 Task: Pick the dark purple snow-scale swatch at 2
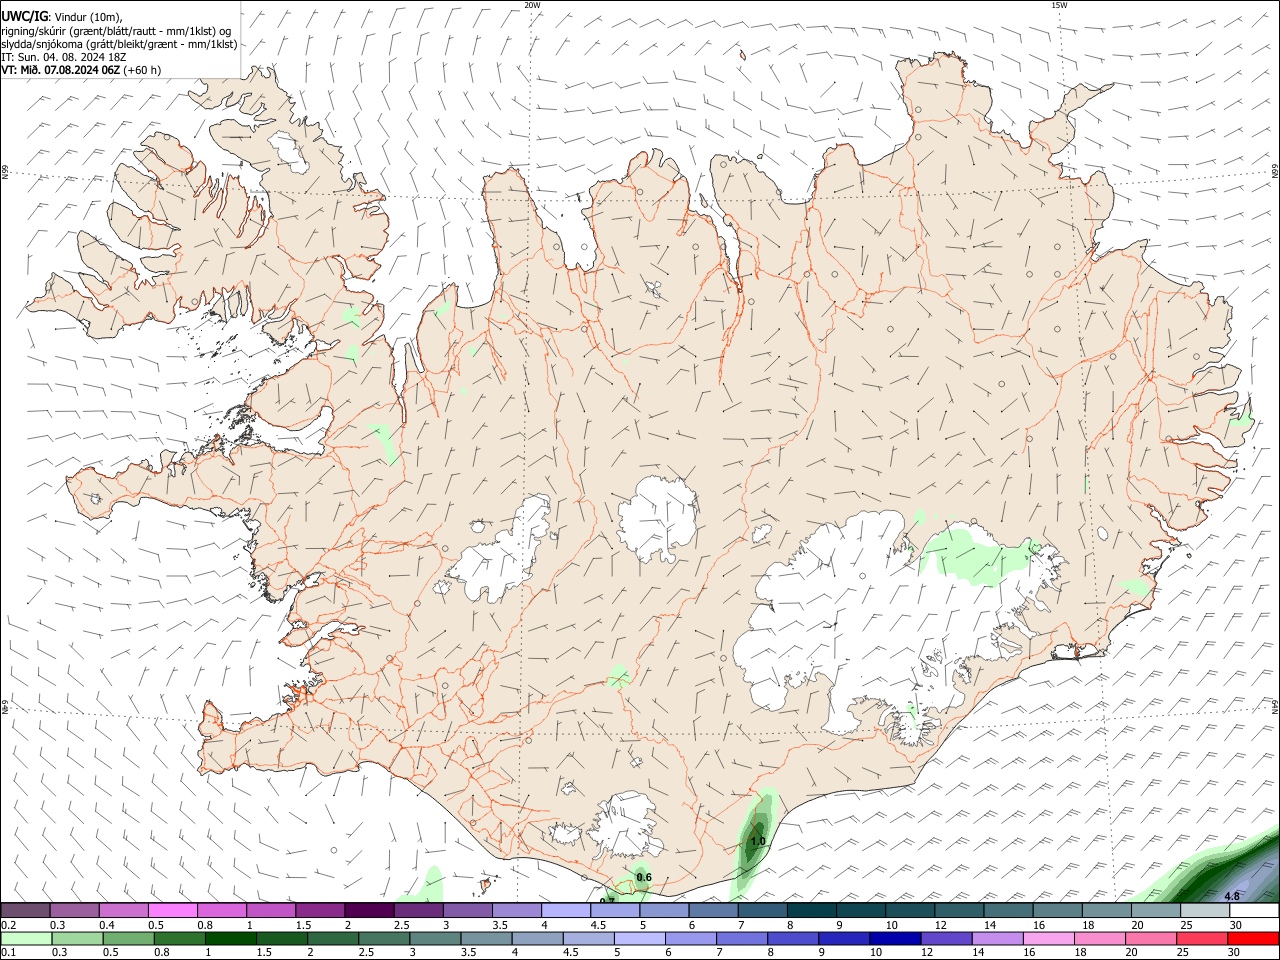point(369,911)
